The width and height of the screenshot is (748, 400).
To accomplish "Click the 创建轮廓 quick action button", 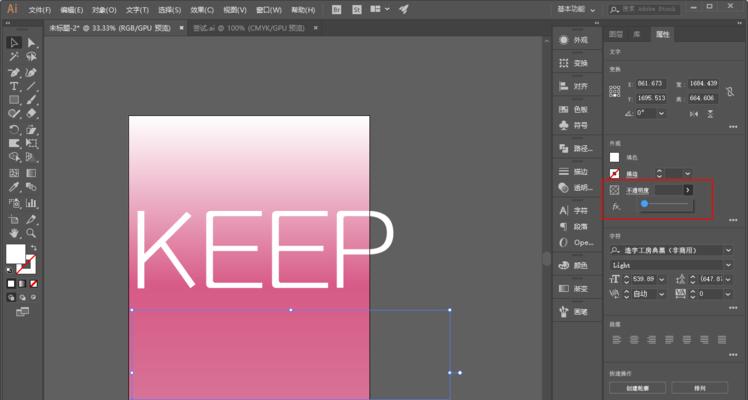I will tap(638, 388).
